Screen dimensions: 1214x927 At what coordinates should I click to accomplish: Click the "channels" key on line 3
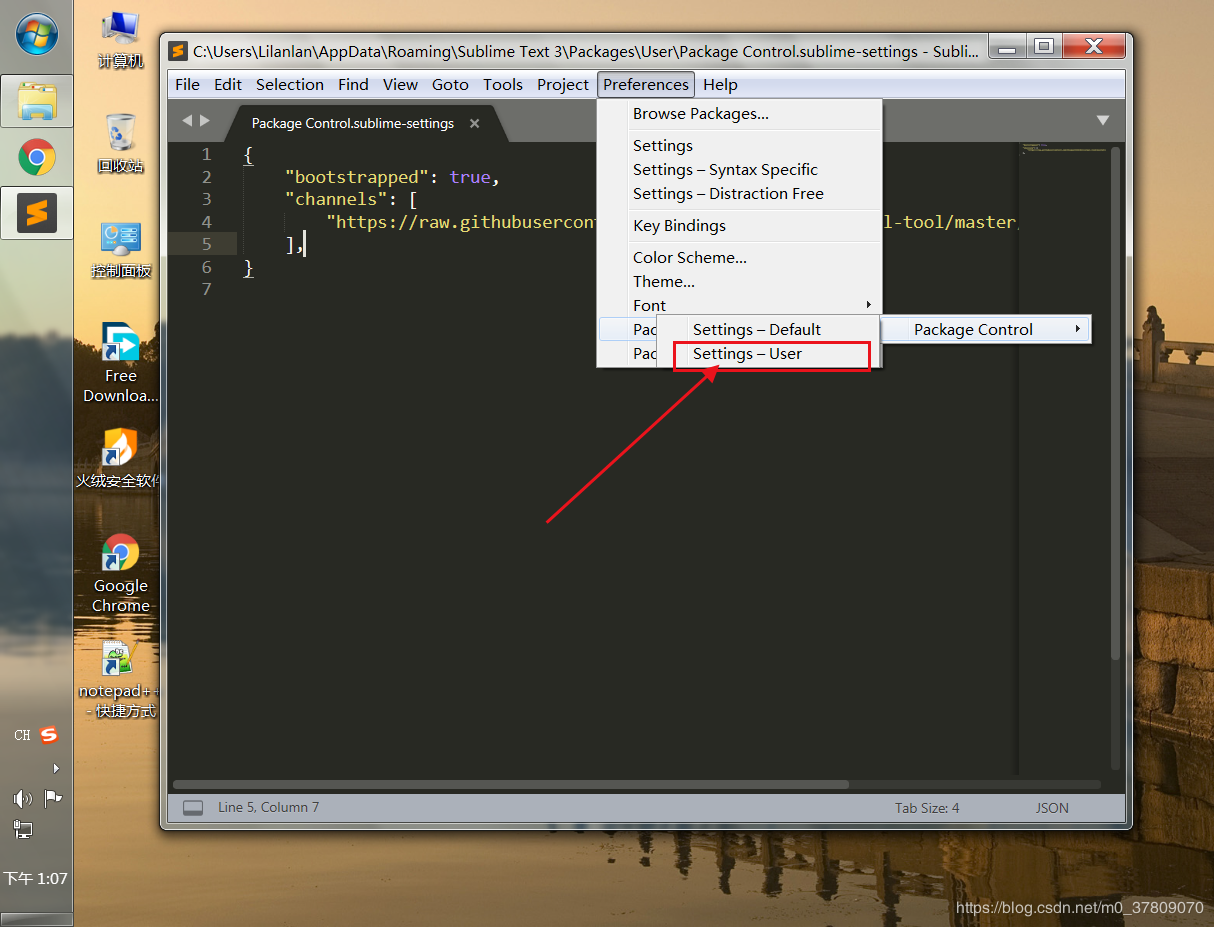(336, 199)
